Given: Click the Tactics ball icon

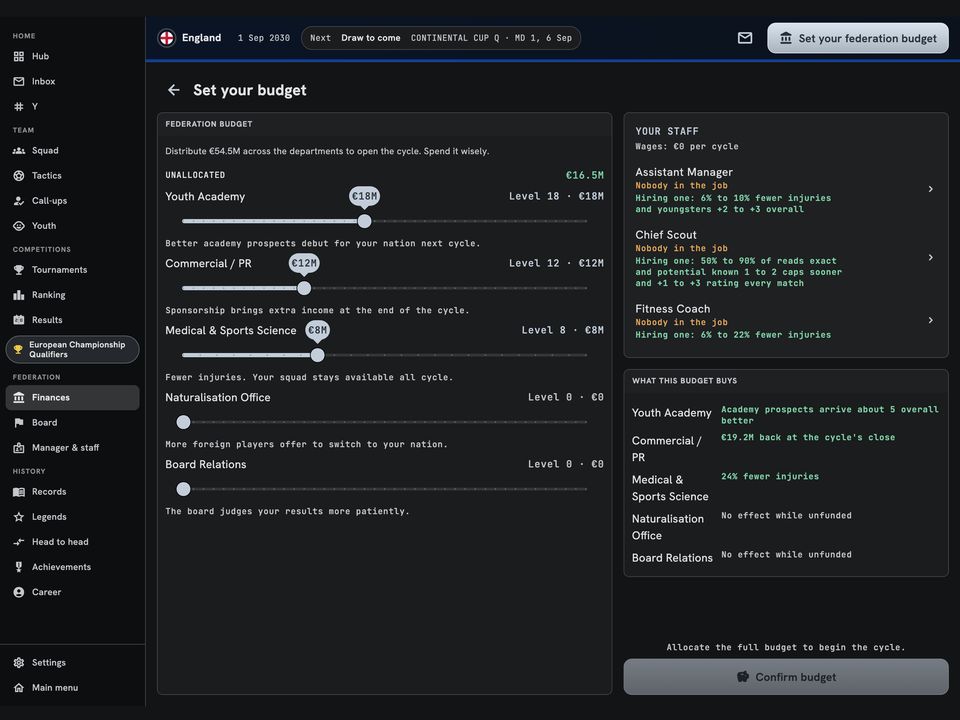Looking at the screenshot, I should tap(19, 176).
